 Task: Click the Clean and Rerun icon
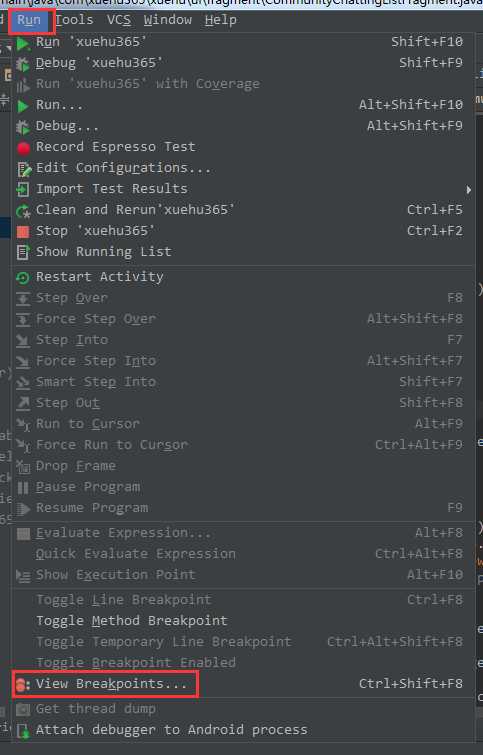coord(23,211)
